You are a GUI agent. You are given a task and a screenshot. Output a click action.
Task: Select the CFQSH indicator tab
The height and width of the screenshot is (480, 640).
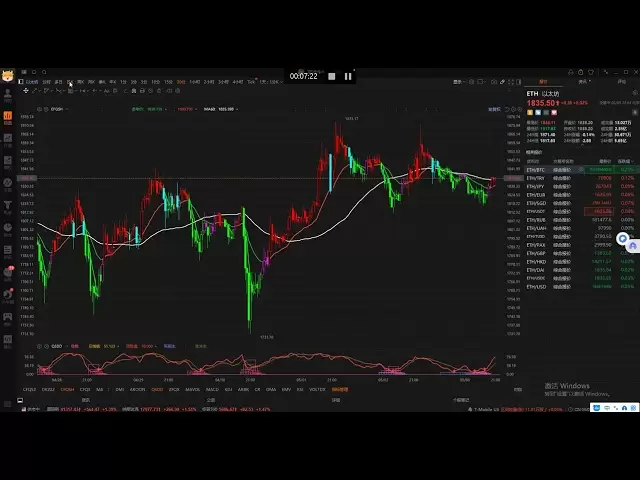coord(67,389)
